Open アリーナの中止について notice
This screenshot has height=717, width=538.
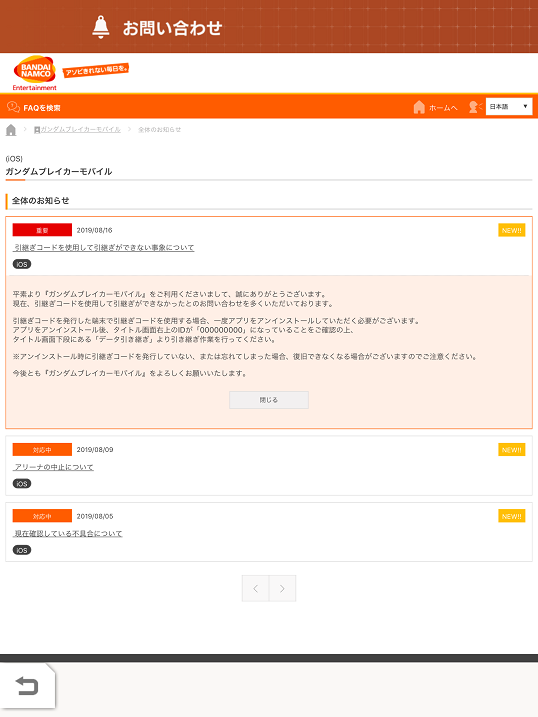(53, 467)
